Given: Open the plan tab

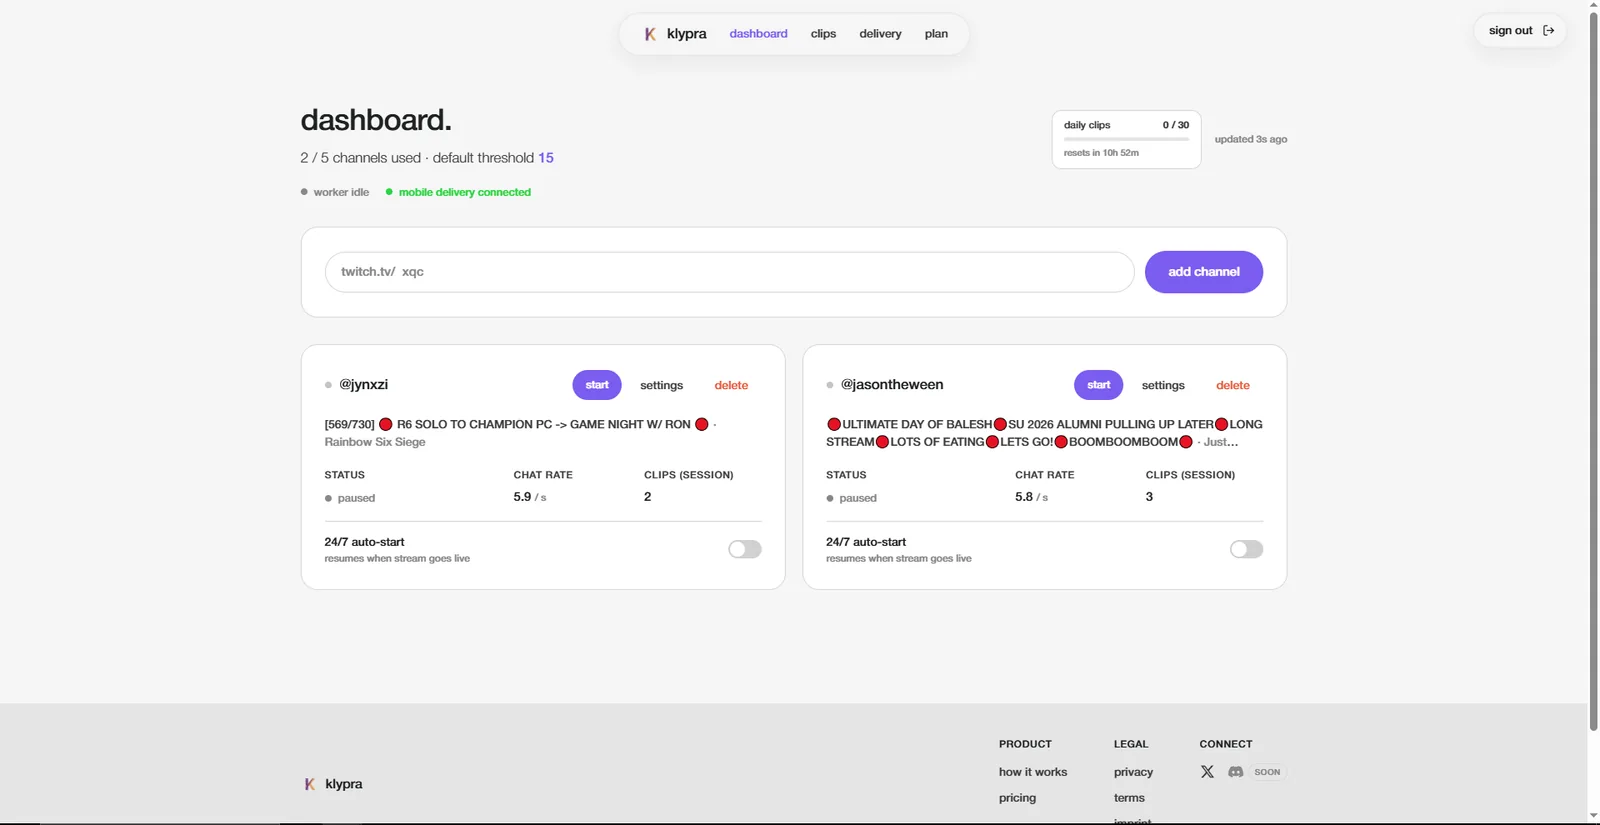Looking at the screenshot, I should tap(936, 34).
